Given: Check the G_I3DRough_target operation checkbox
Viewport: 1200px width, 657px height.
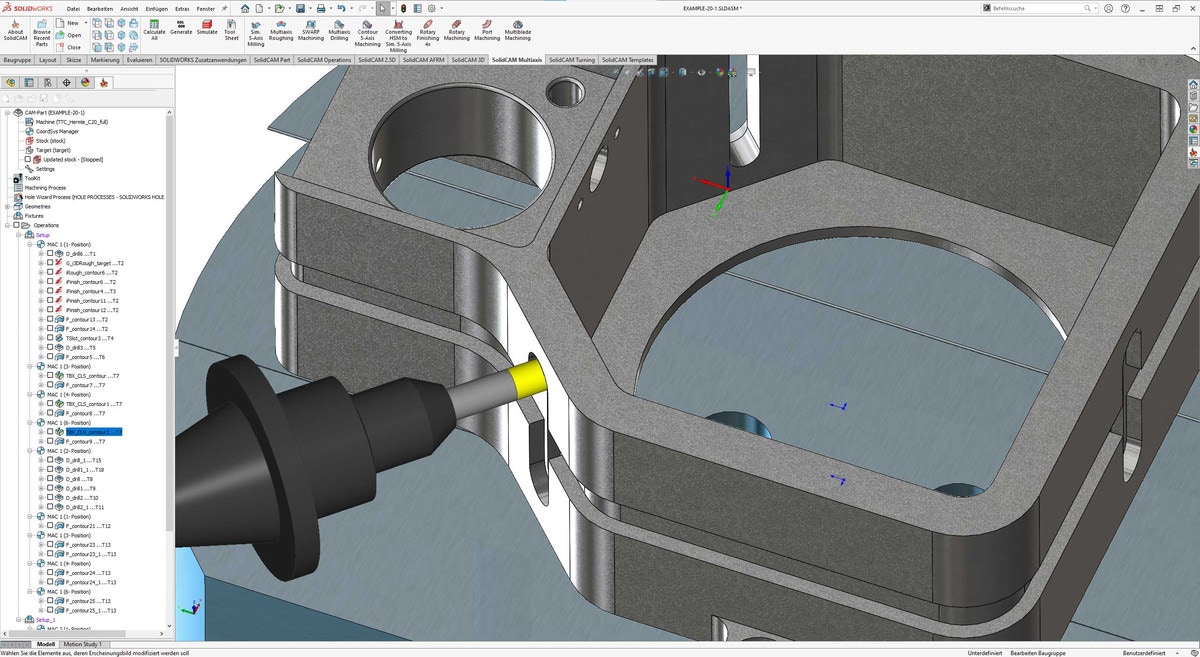Looking at the screenshot, I should pos(50,263).
